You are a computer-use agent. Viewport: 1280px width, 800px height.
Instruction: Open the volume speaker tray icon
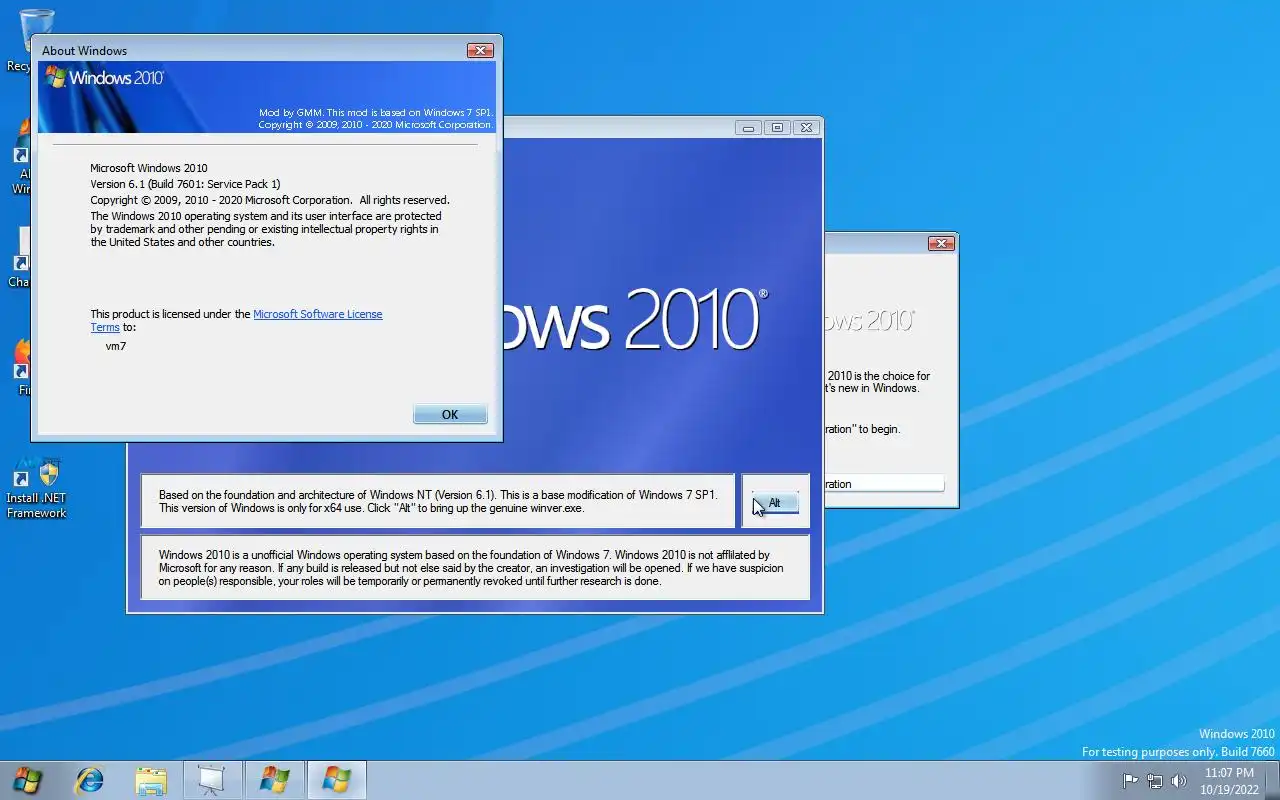coord(1179,781)
